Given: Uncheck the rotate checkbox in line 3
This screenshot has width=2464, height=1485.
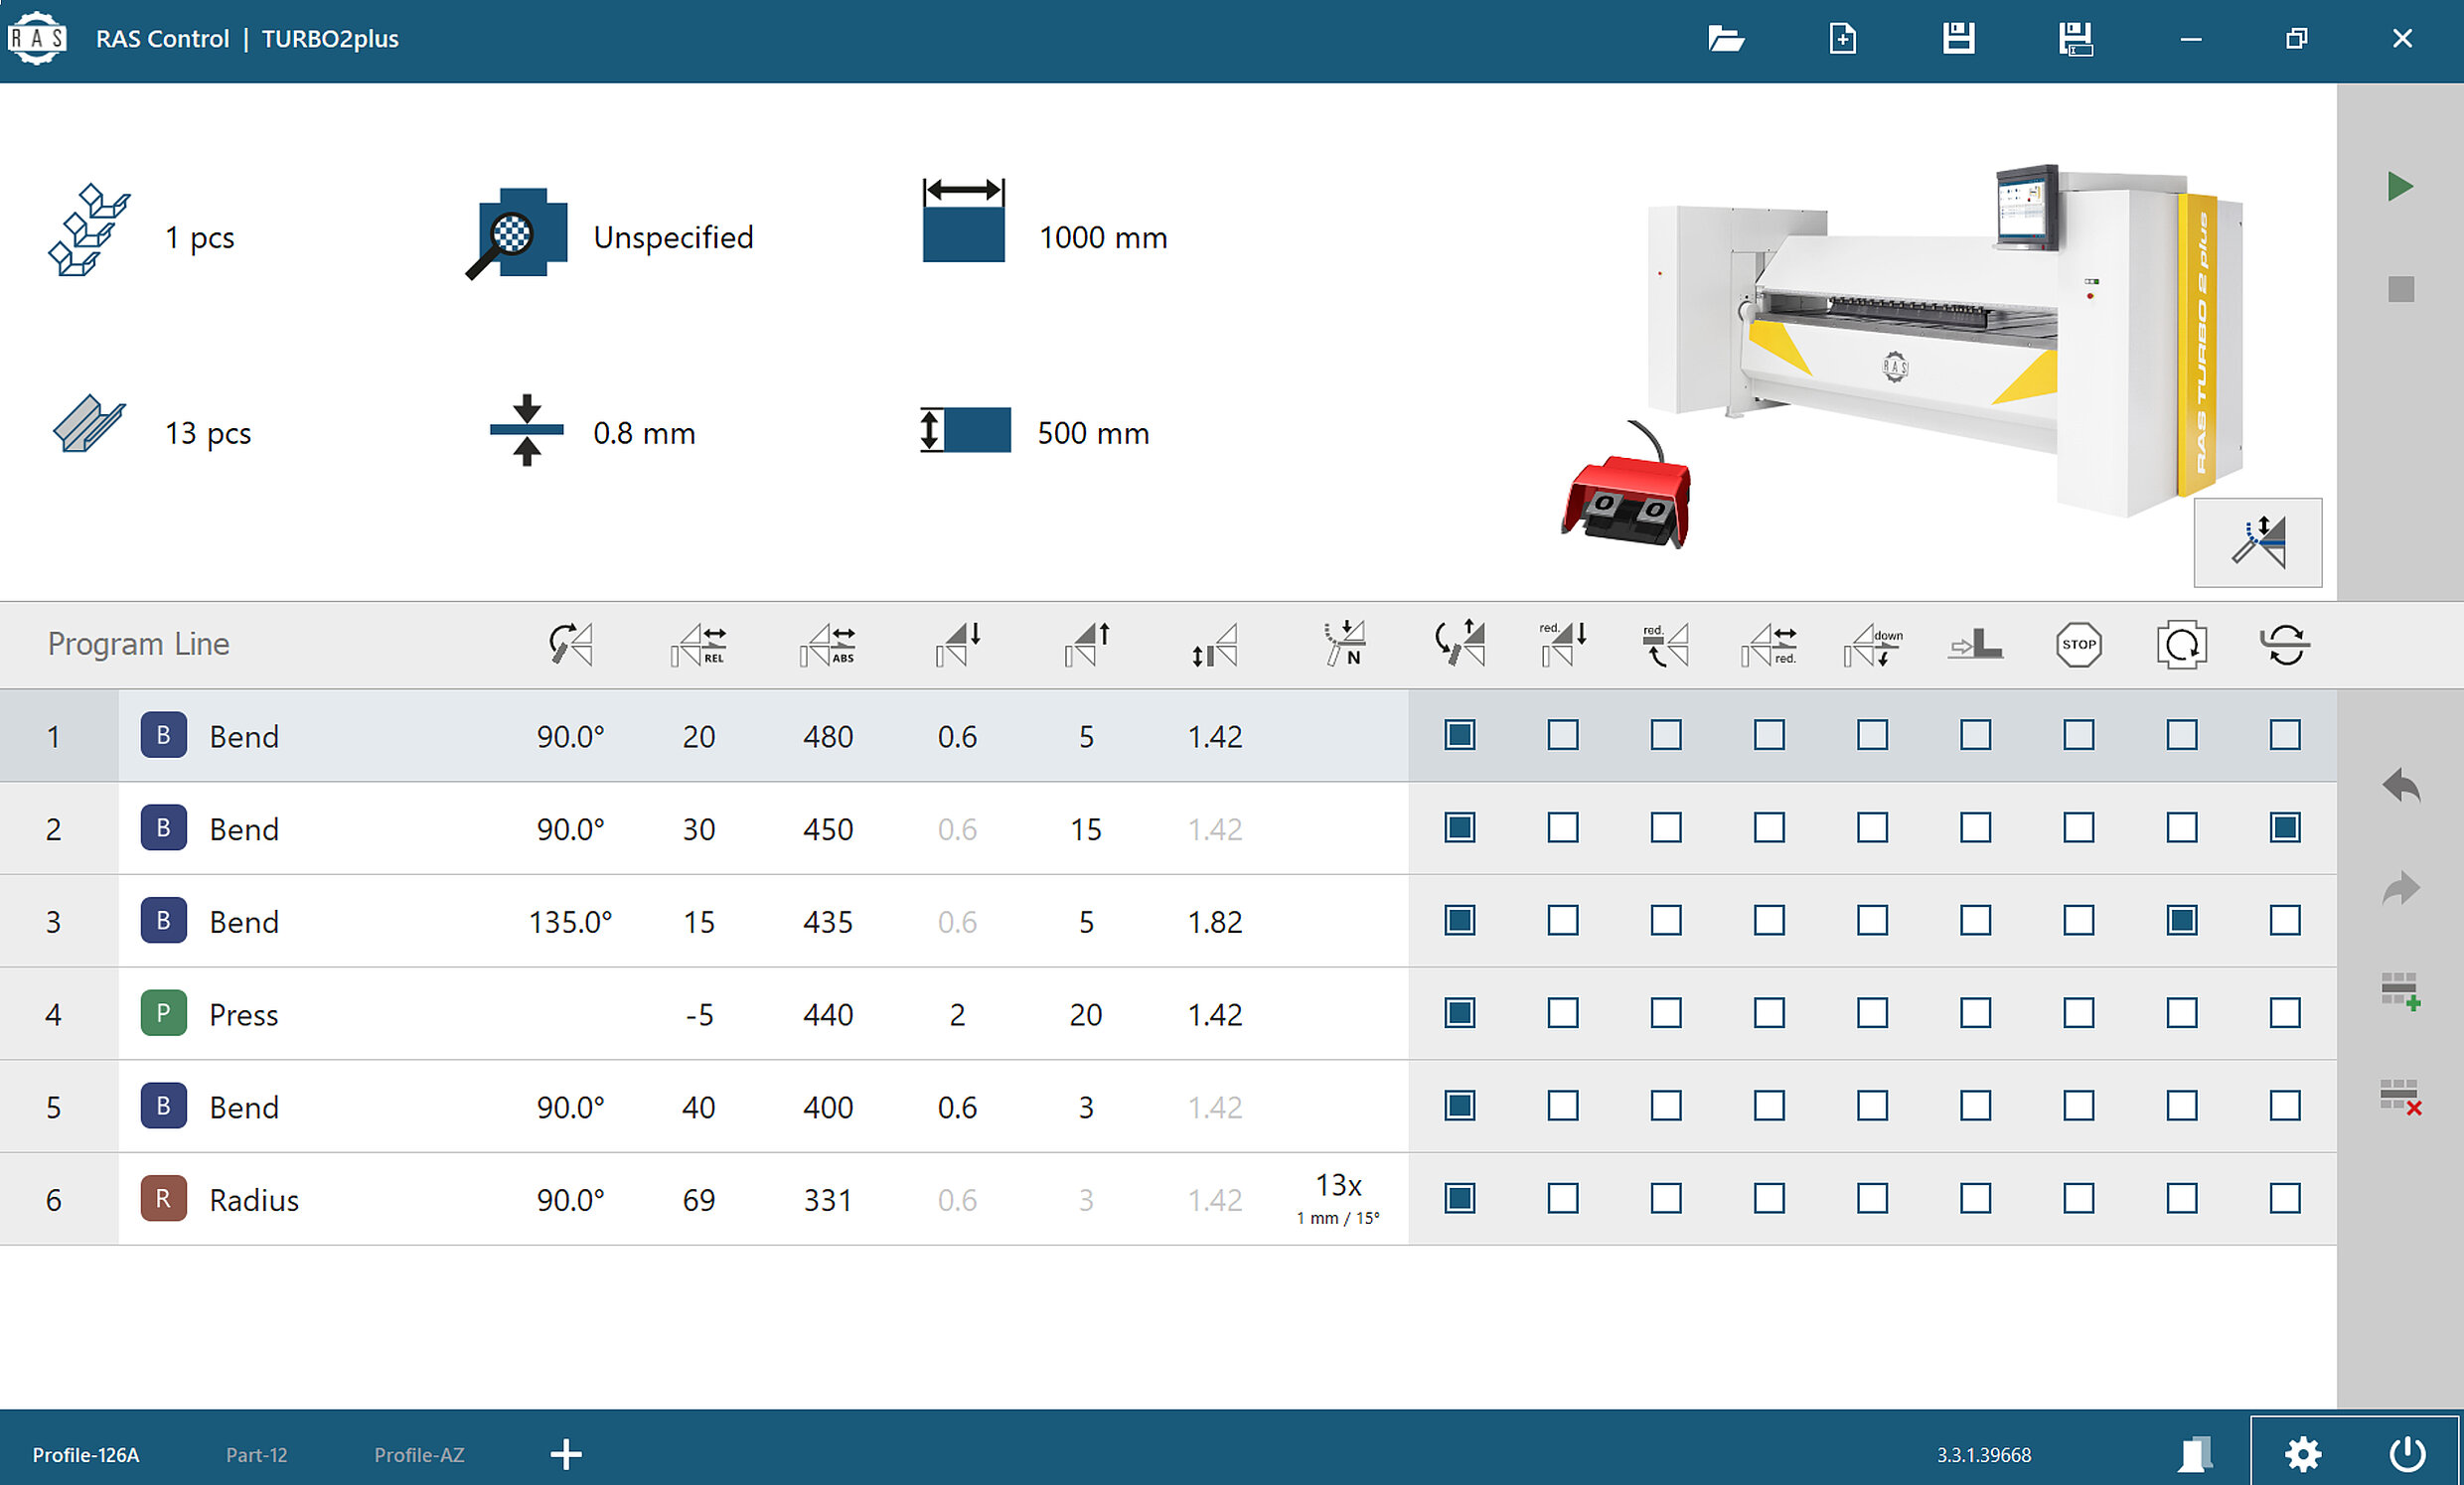Looking at the screenshot, I should 2181,920.
